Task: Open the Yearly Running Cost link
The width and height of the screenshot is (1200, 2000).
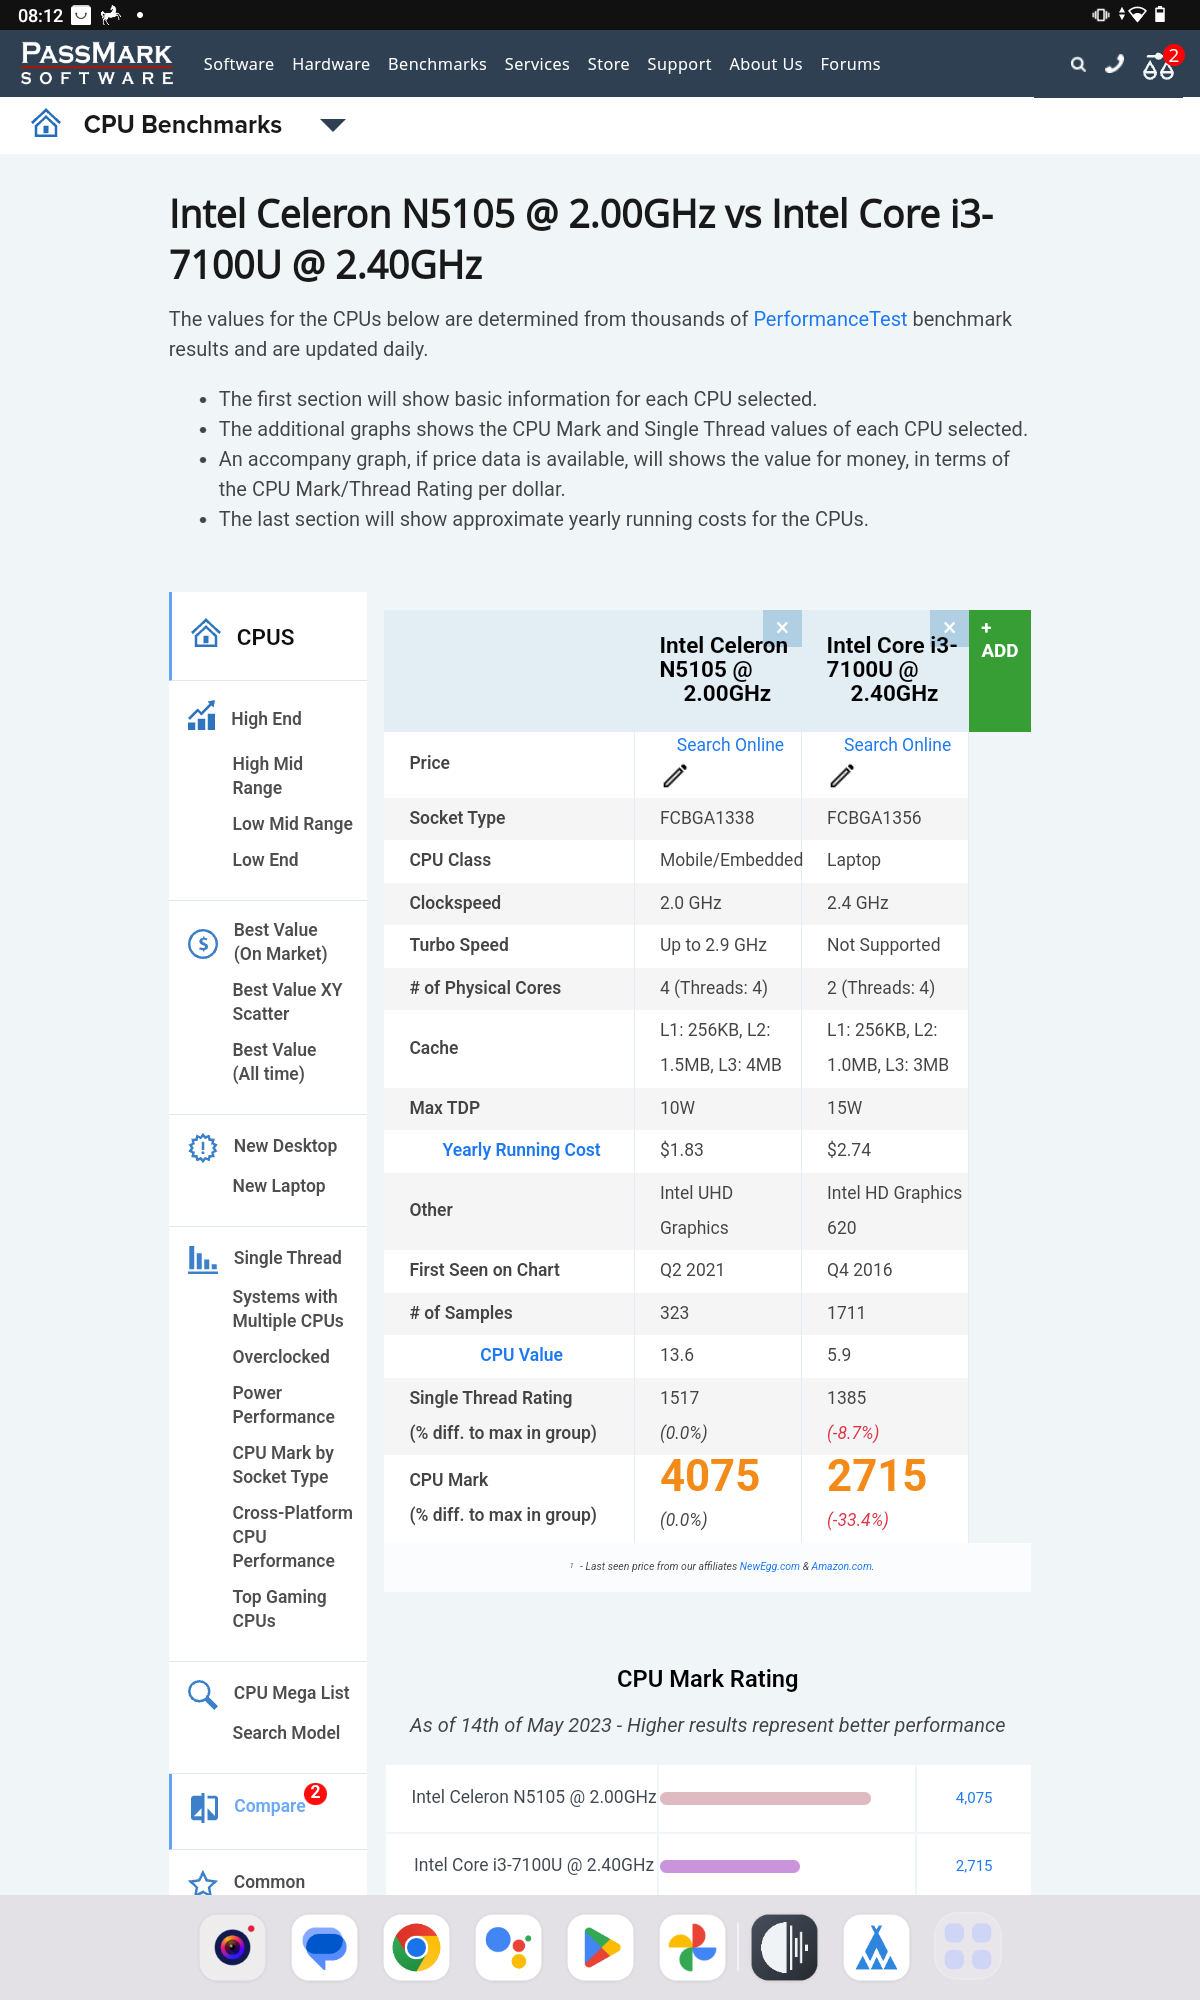Action: [x=521, y=1150]
